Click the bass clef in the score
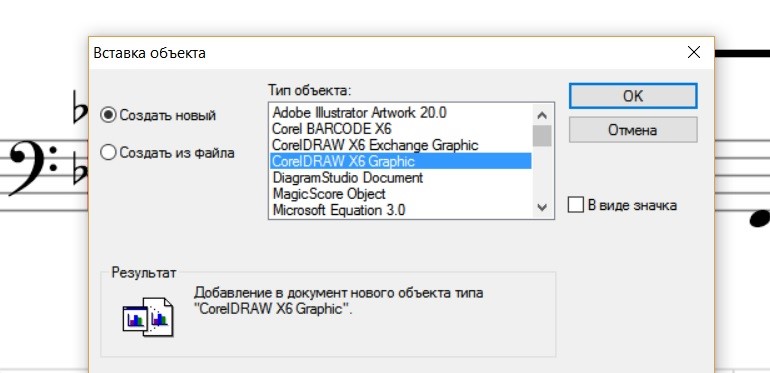 click(x=32, y=168)
